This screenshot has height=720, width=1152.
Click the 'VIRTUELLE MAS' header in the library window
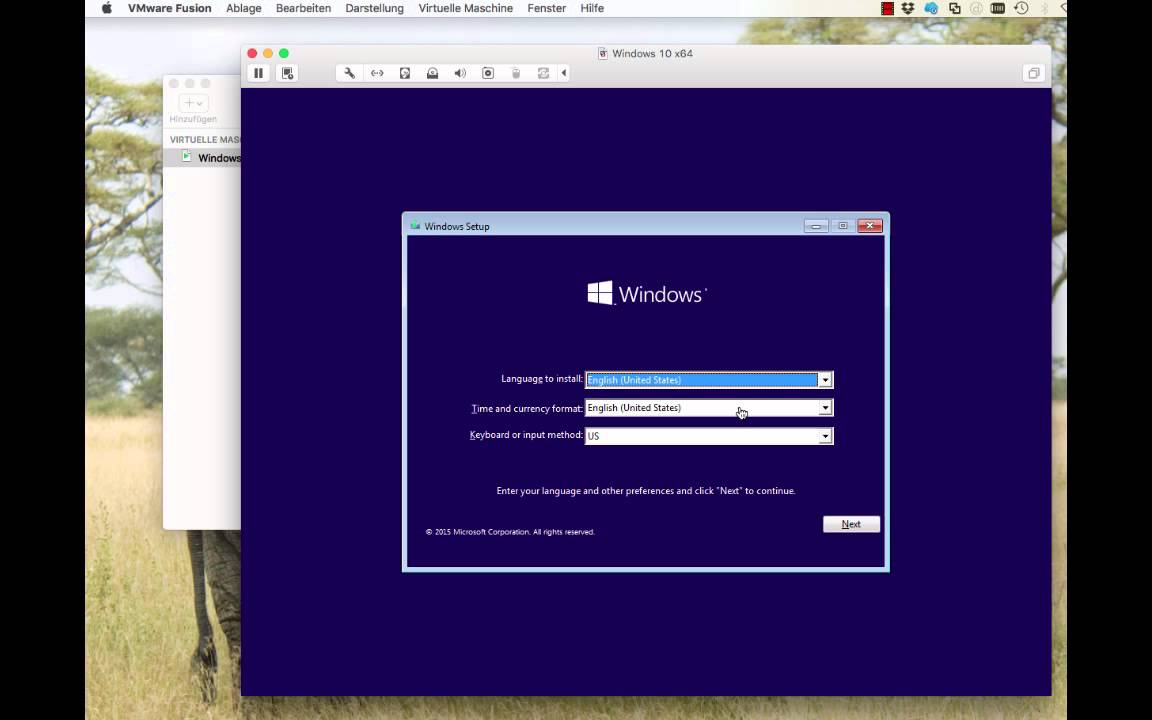click(x=205, y=140)
